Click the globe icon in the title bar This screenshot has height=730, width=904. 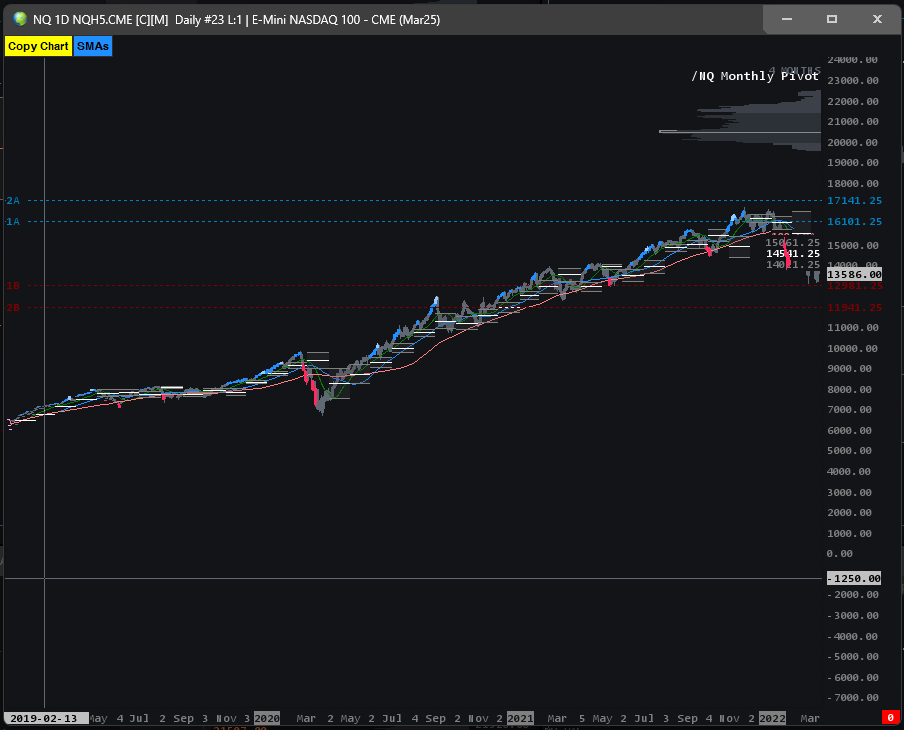[18, 19]
